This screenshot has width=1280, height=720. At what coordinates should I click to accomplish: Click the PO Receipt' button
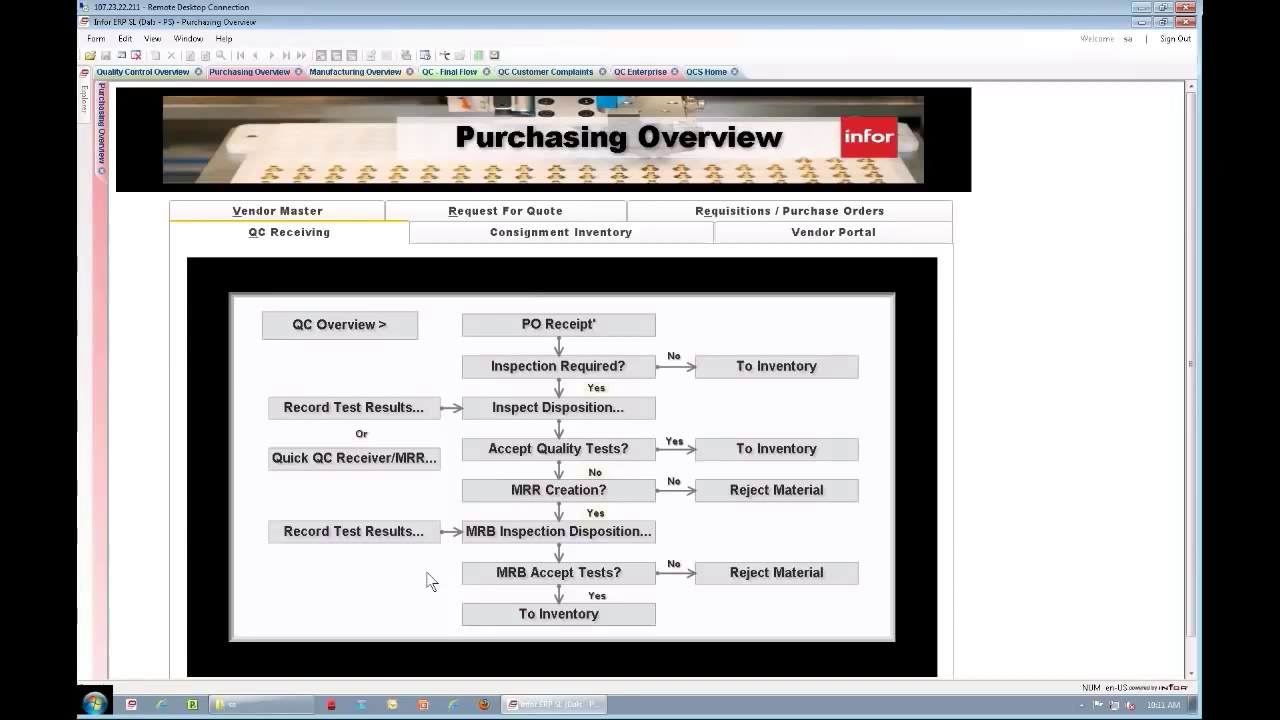click(558, 324)
